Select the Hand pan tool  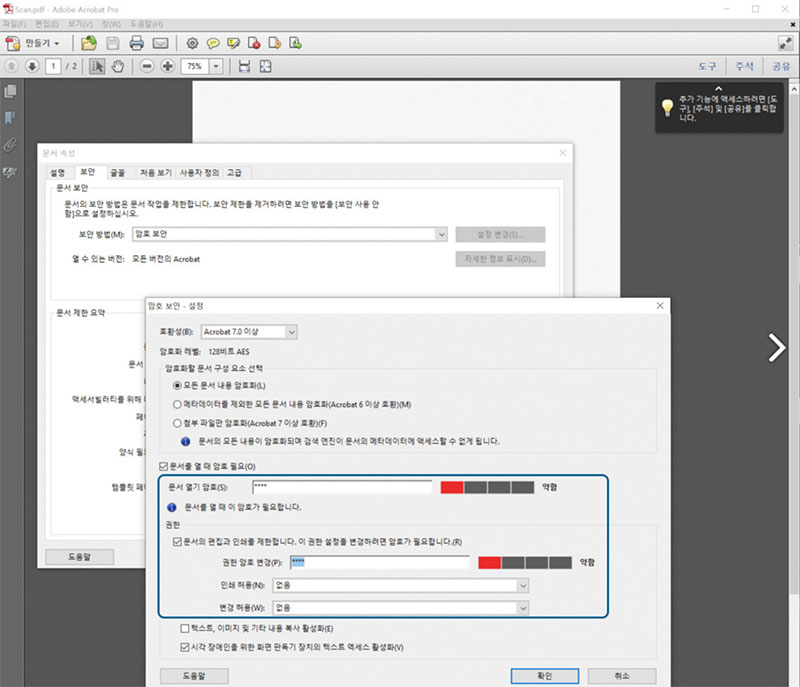(118, 66)
